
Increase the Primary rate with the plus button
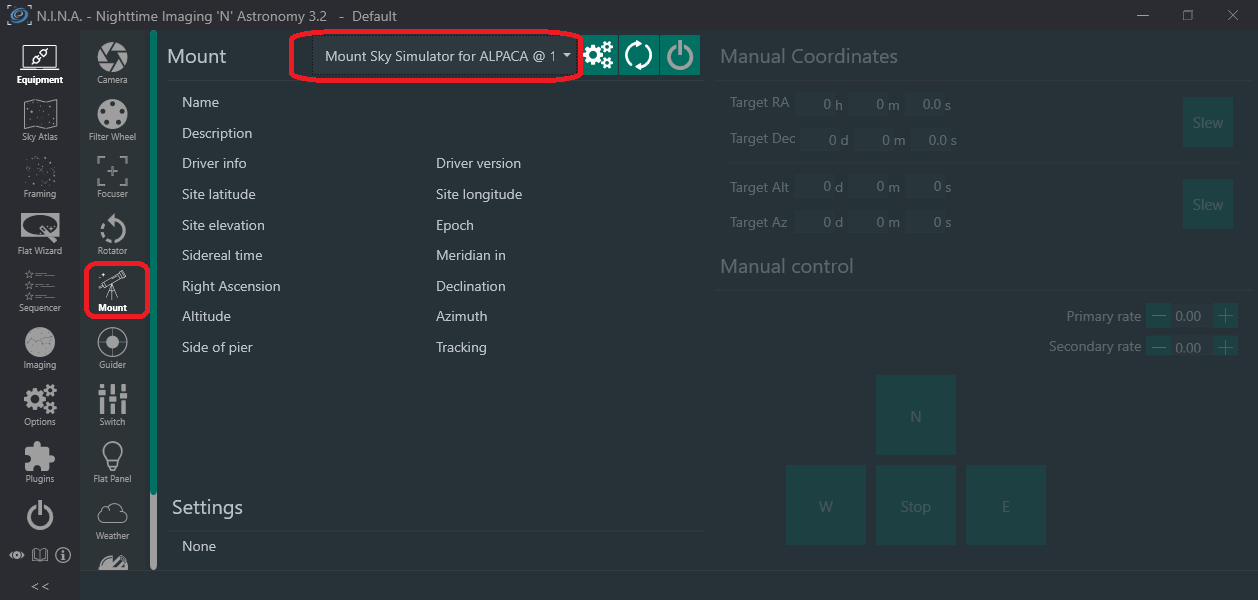pos(1225,316)
